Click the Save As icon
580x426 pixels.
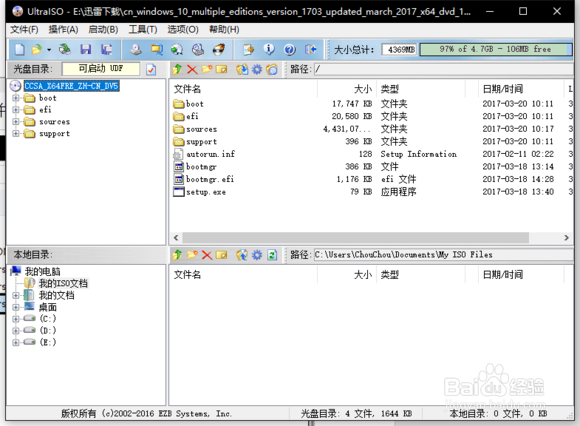click(x=107, y=49)
